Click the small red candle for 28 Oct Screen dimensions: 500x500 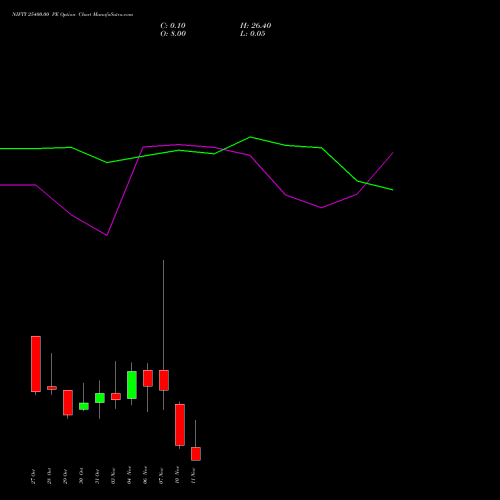coord(52,388)
